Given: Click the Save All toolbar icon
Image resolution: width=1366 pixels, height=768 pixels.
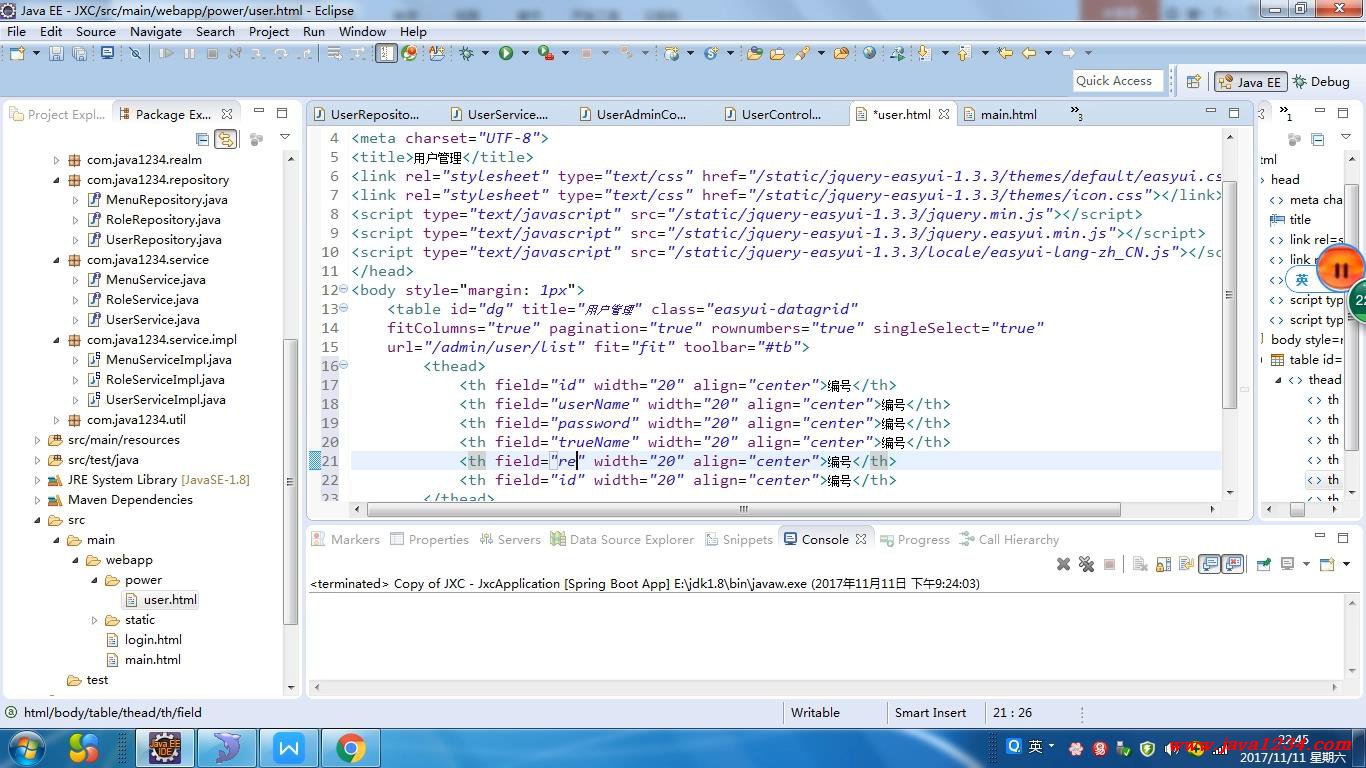Looking at the screenshot, I should pos(79,53).
